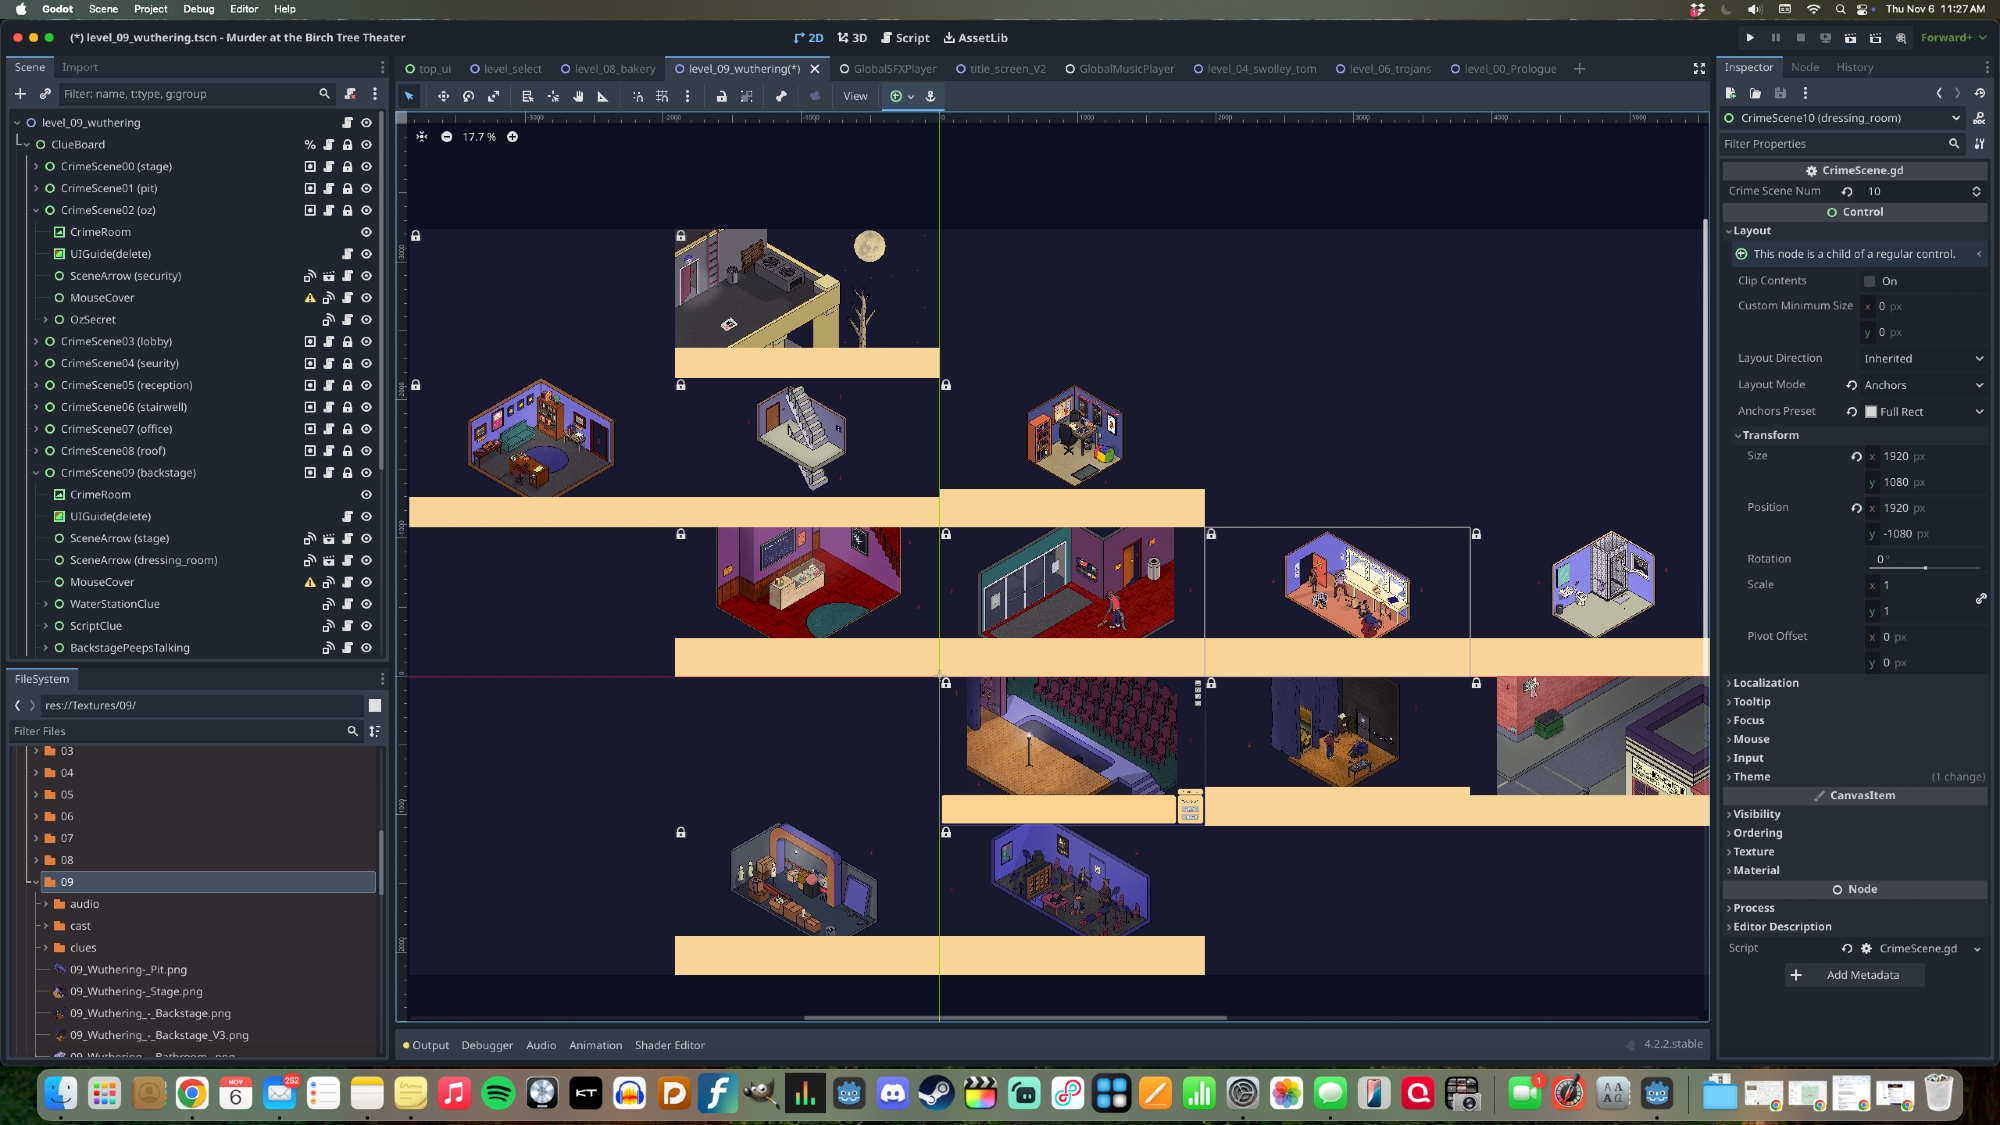Run the project with Play button
The image size is (2000, 1125).
coord(1750,37)
